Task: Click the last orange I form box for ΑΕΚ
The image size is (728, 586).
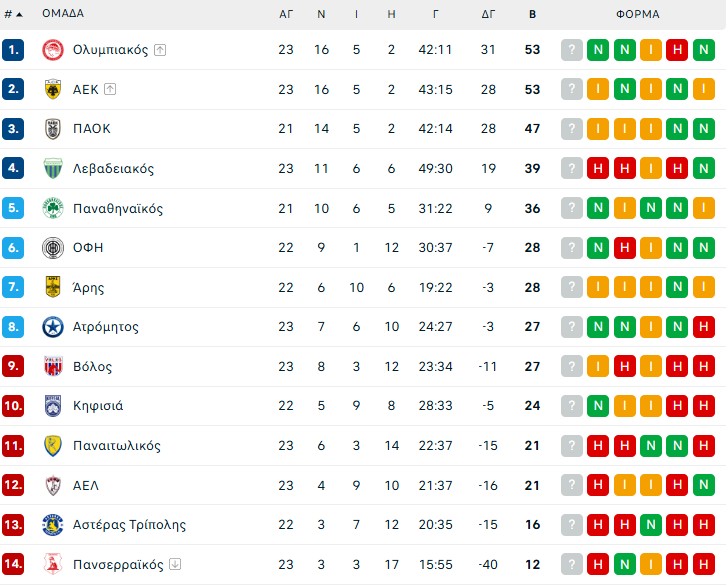Action: click(702, 89)
